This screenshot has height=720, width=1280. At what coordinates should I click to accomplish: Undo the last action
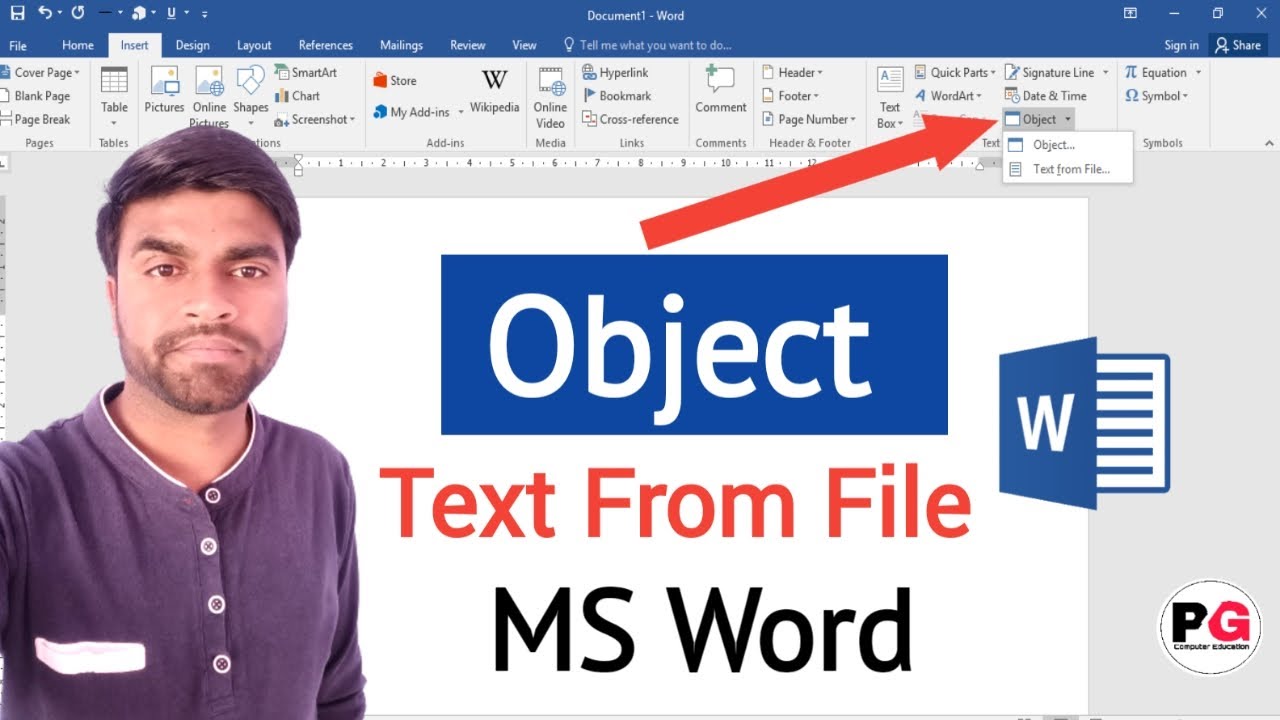click(45, 14)
